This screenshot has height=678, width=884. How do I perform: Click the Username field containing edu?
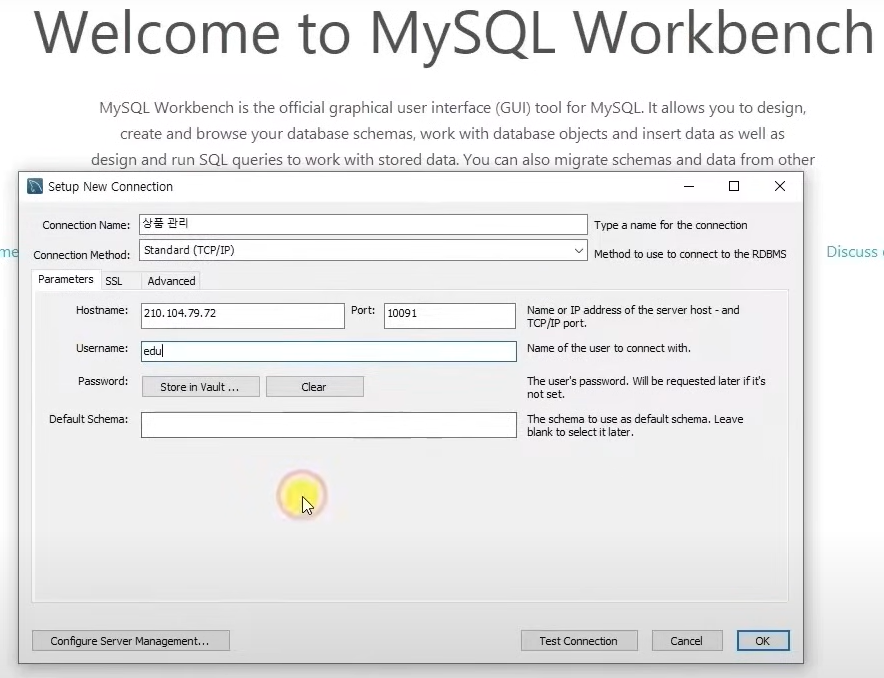pos(329,351)
